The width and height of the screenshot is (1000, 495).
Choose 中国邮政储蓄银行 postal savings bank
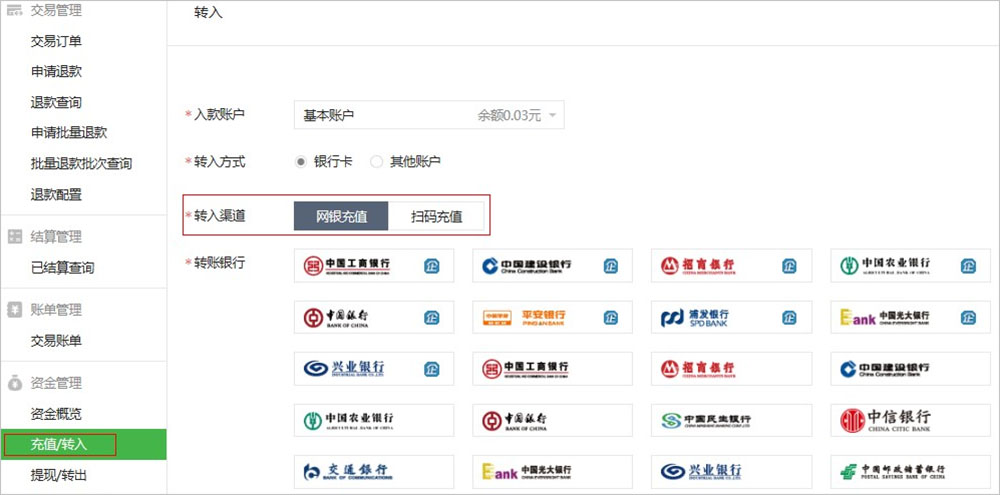coord(911,471)
